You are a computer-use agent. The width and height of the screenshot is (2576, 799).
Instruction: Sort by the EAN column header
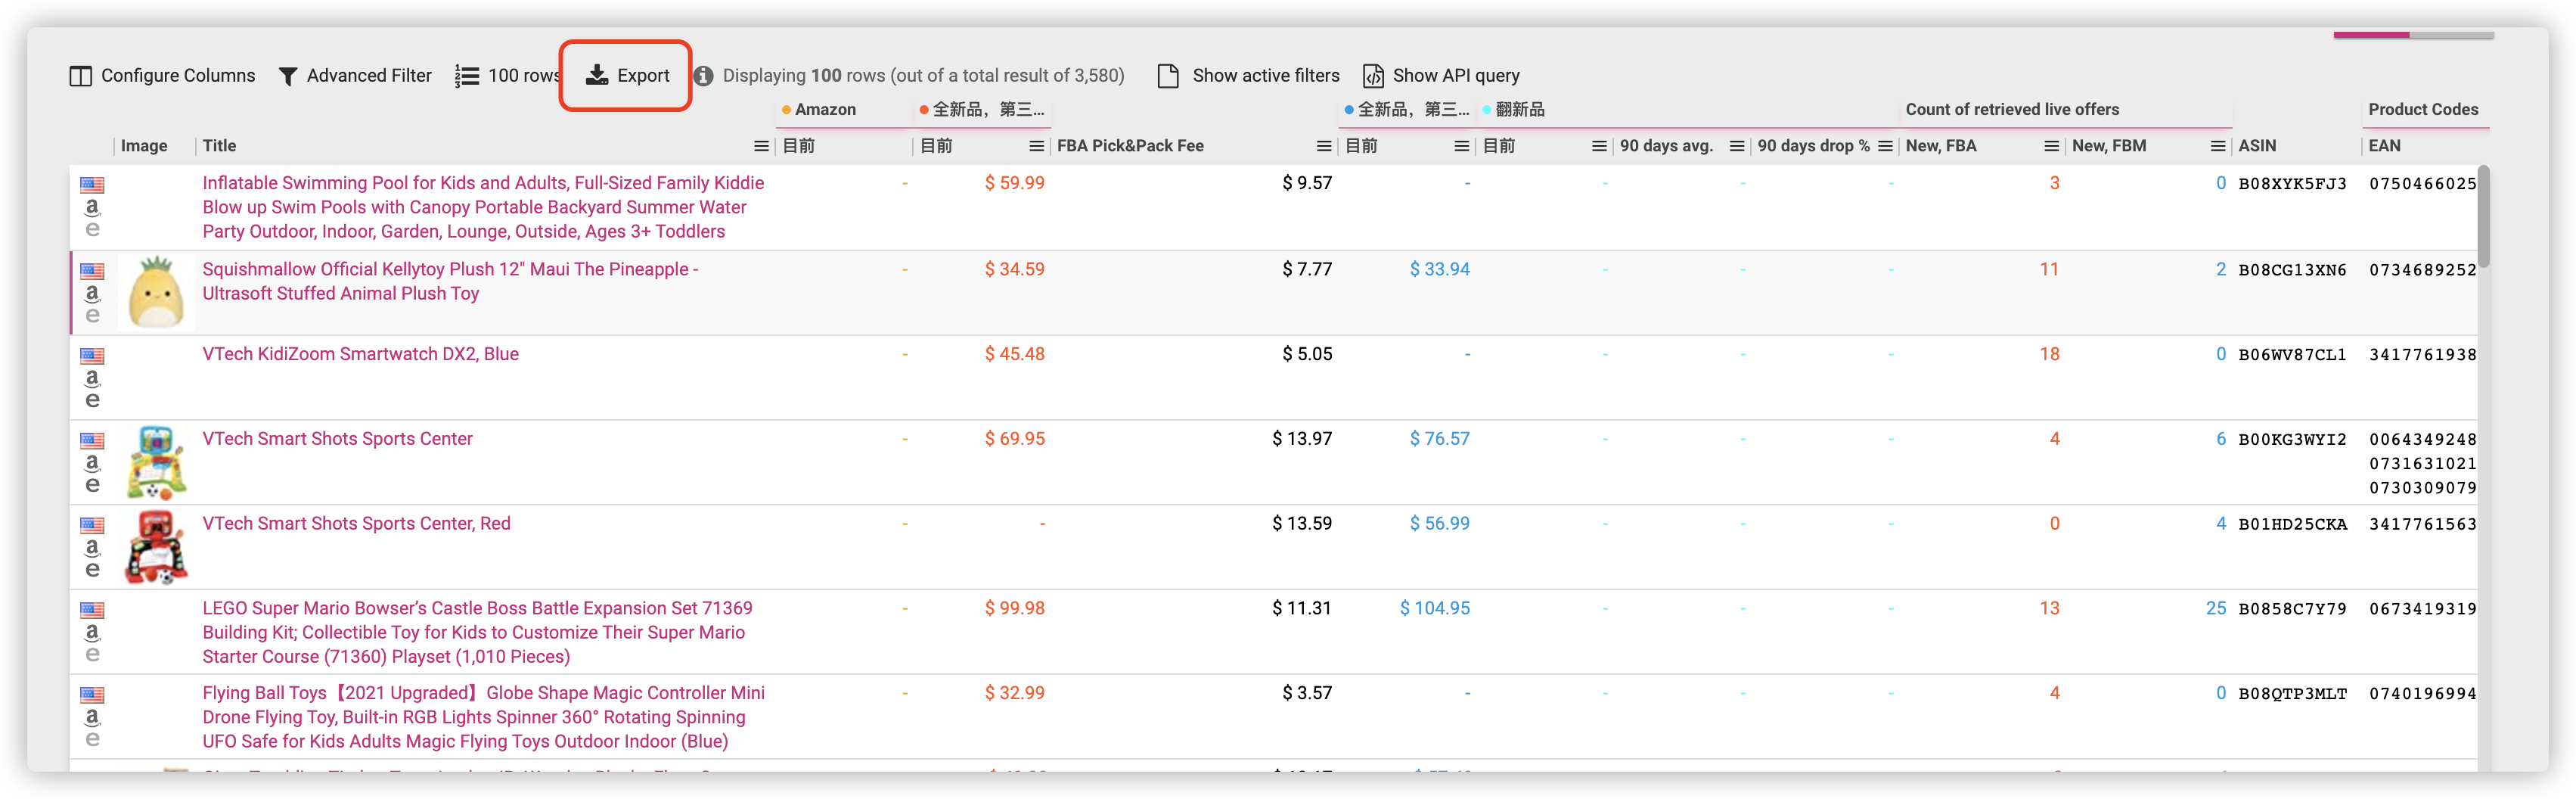pos(2384,146)
